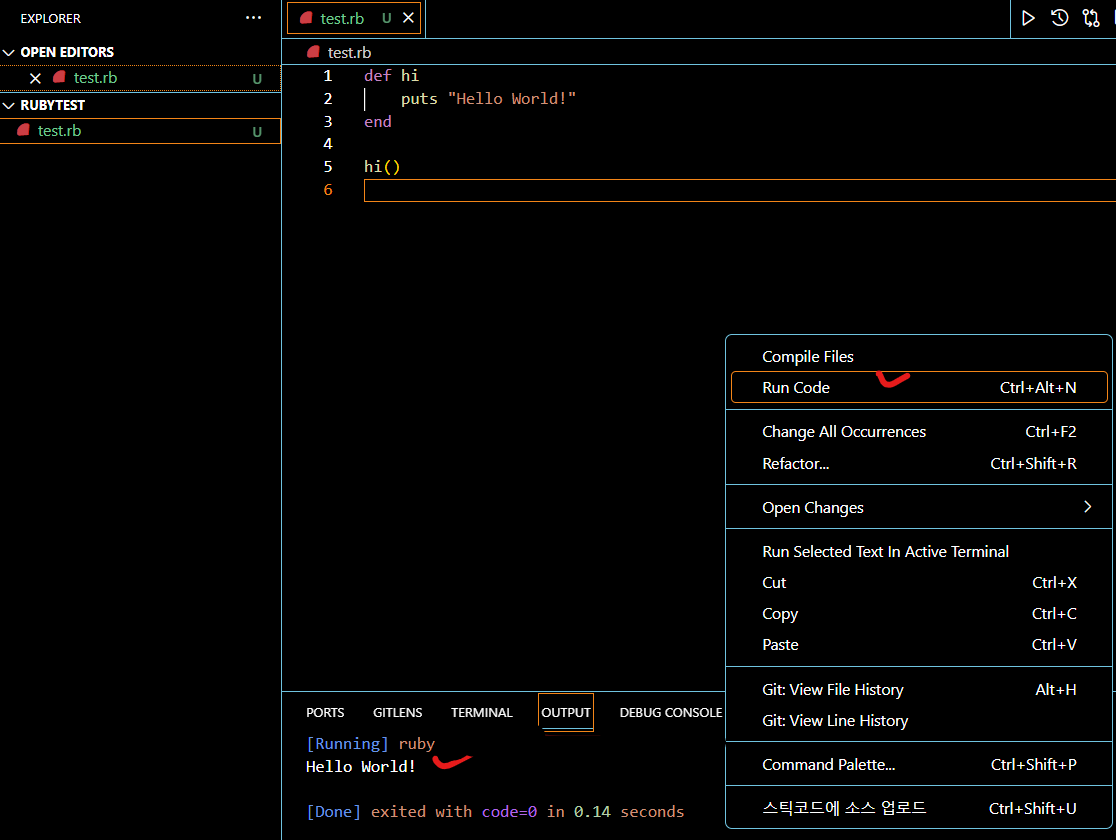This screenshot has width=1116, height=840.
Task: Click the EXPLORER panel title
Action: [x=51, y=19]
